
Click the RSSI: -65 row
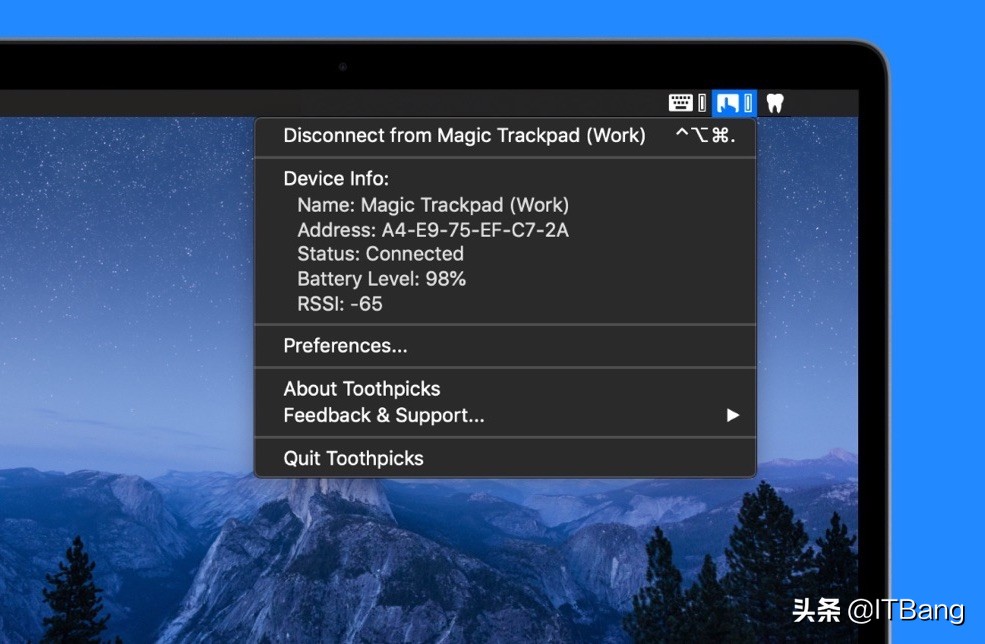pyautogui.click(x=339, y=304)
